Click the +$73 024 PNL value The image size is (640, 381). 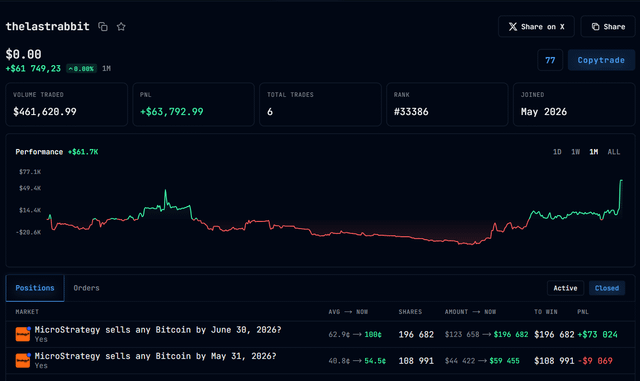[598, 334]
